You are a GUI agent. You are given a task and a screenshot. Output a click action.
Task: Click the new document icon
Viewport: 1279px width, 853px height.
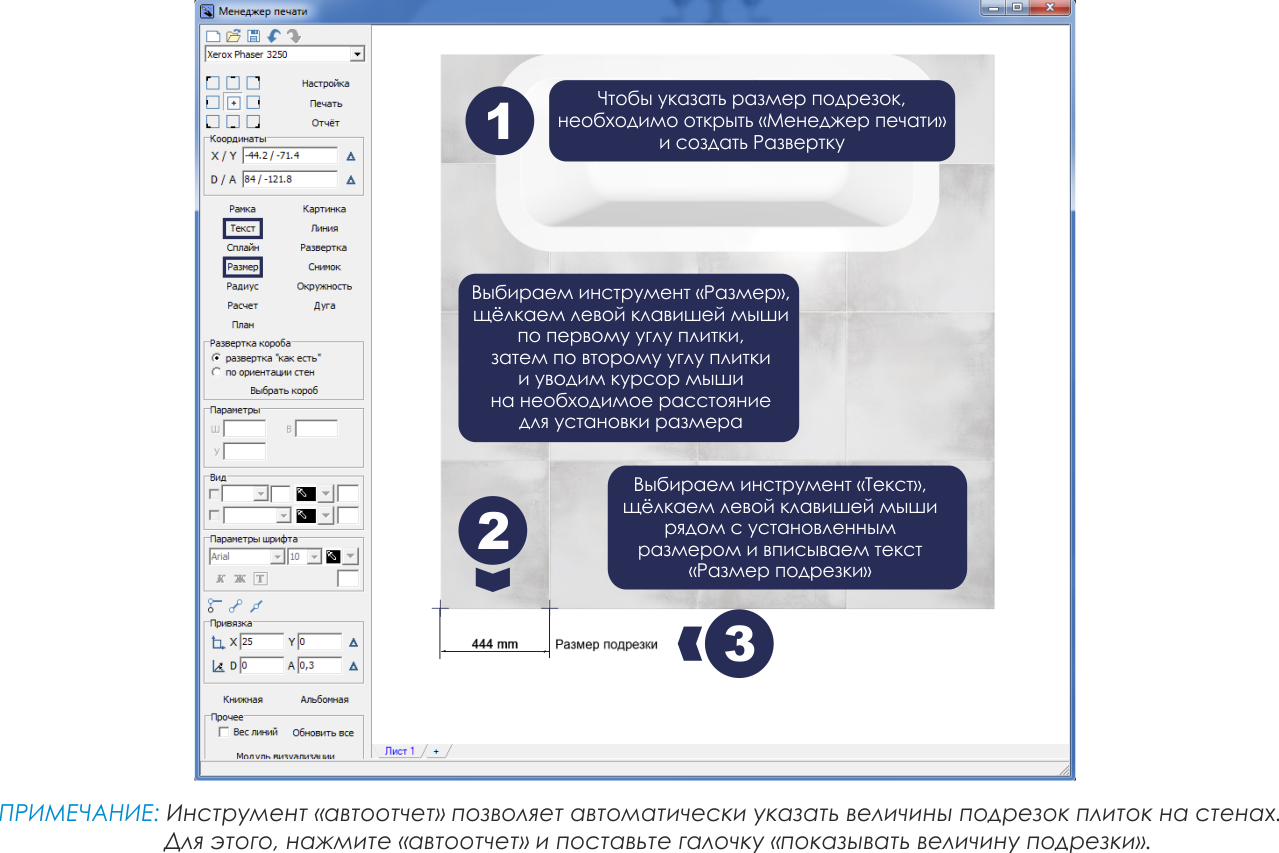point(212,36)
